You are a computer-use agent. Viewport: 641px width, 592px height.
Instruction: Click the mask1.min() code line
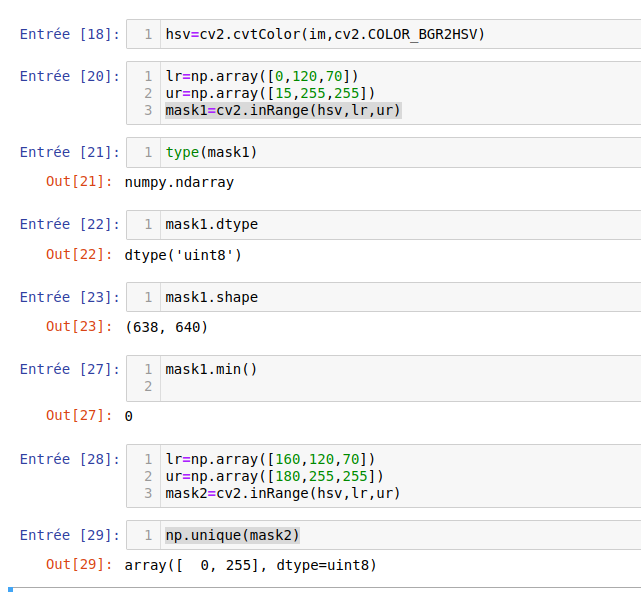[212, 369]
